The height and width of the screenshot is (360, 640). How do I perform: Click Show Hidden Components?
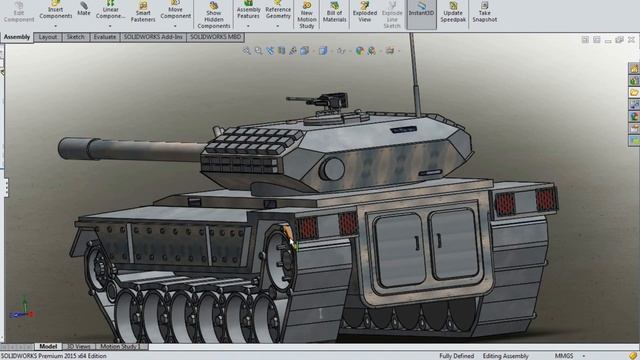(214, 16)
